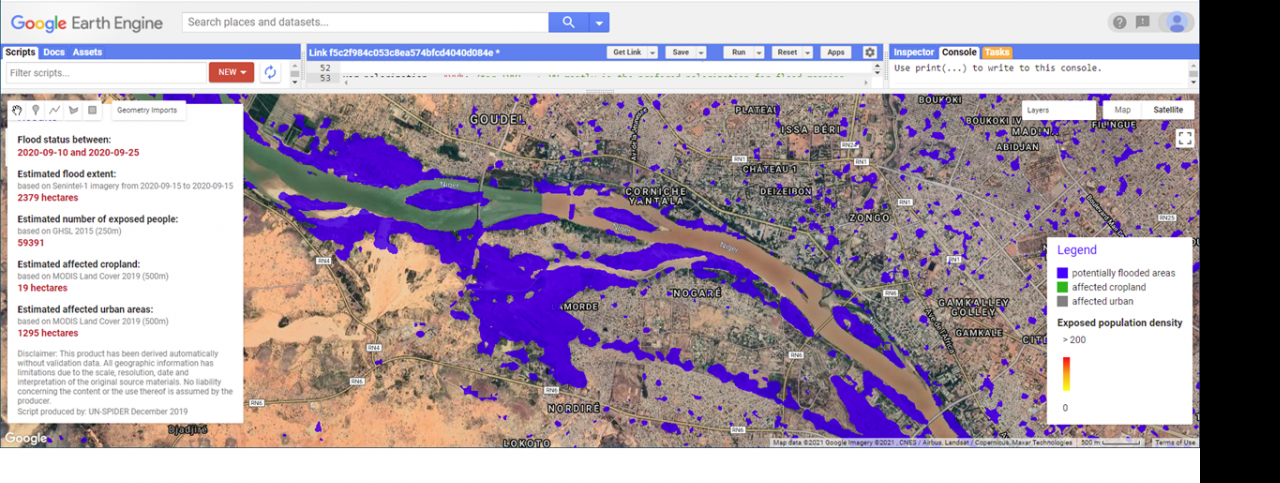Select the hand pan tool
This screenshot has height=483, width=1280.
click(x=17, y=110)
